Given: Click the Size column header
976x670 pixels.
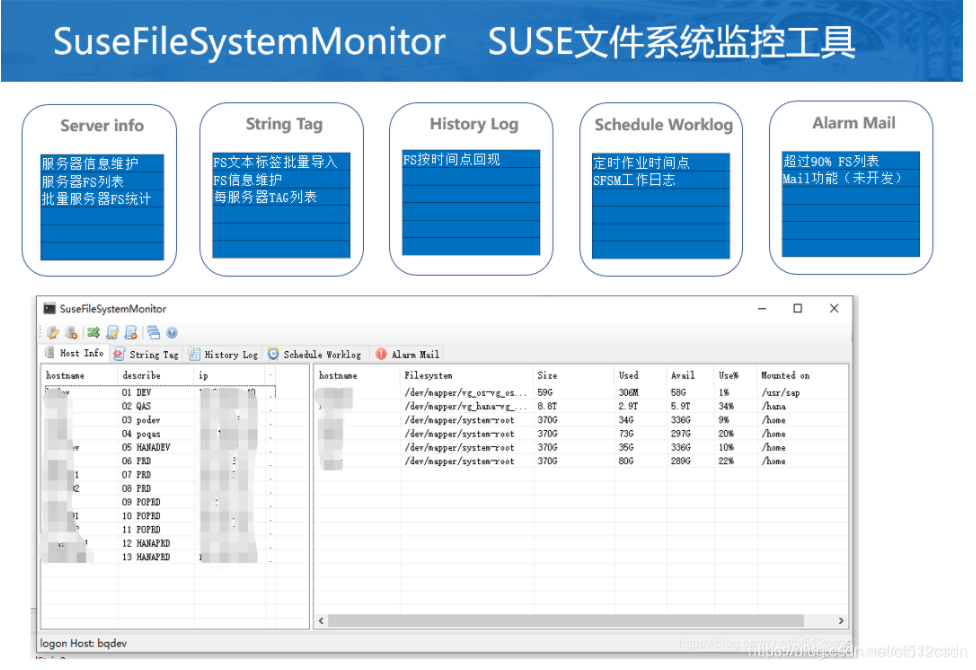Looking at the screenshot, I should click(574, 375).
